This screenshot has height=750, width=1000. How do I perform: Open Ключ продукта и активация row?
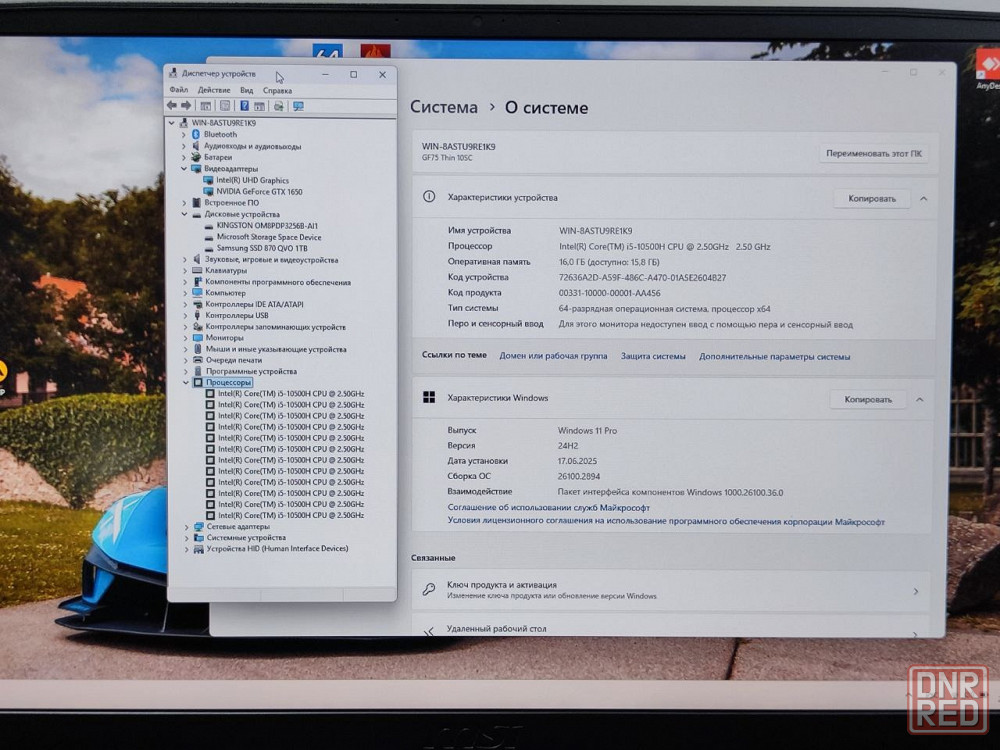[671, 590]
